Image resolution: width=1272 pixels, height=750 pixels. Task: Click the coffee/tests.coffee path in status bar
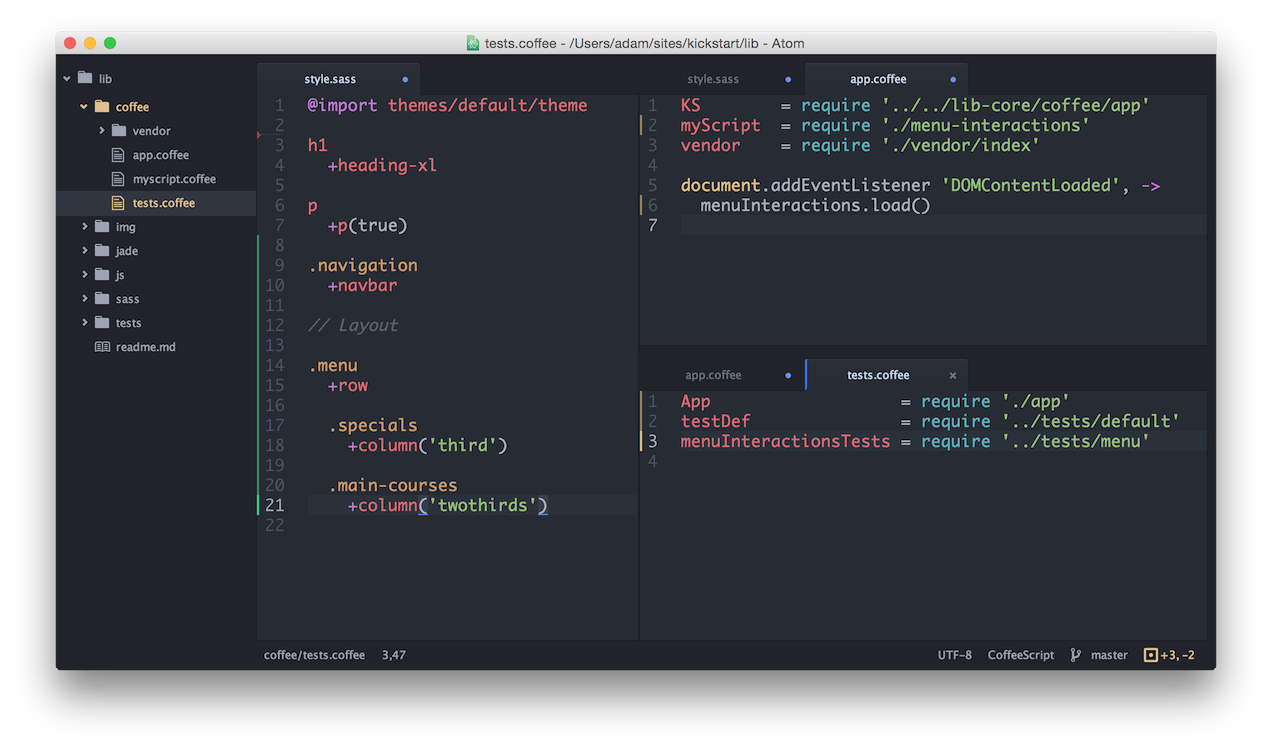314,655
